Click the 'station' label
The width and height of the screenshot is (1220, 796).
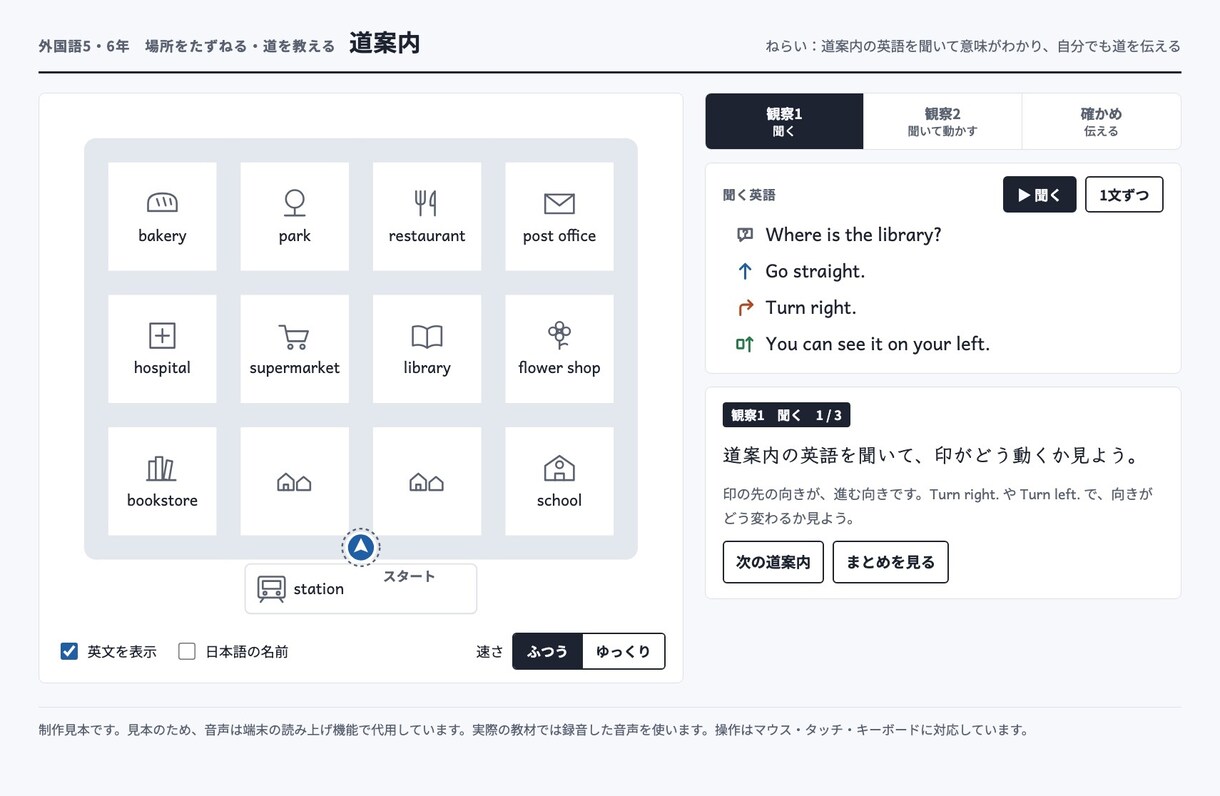tap(318, 589)
